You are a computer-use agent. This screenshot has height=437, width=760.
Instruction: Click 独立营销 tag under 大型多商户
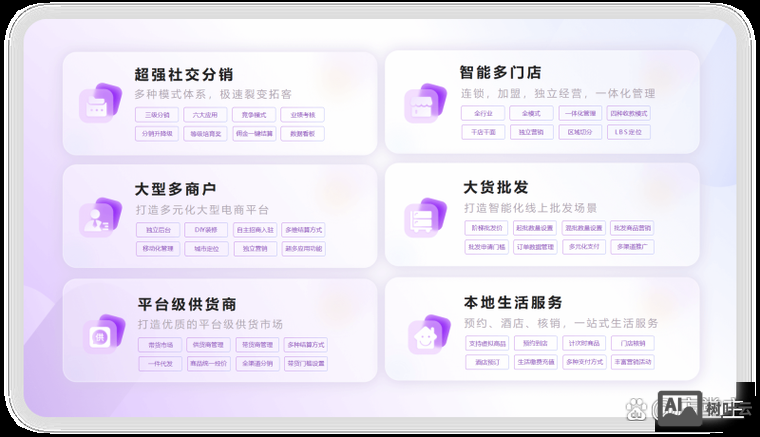(x=255, y=249)
